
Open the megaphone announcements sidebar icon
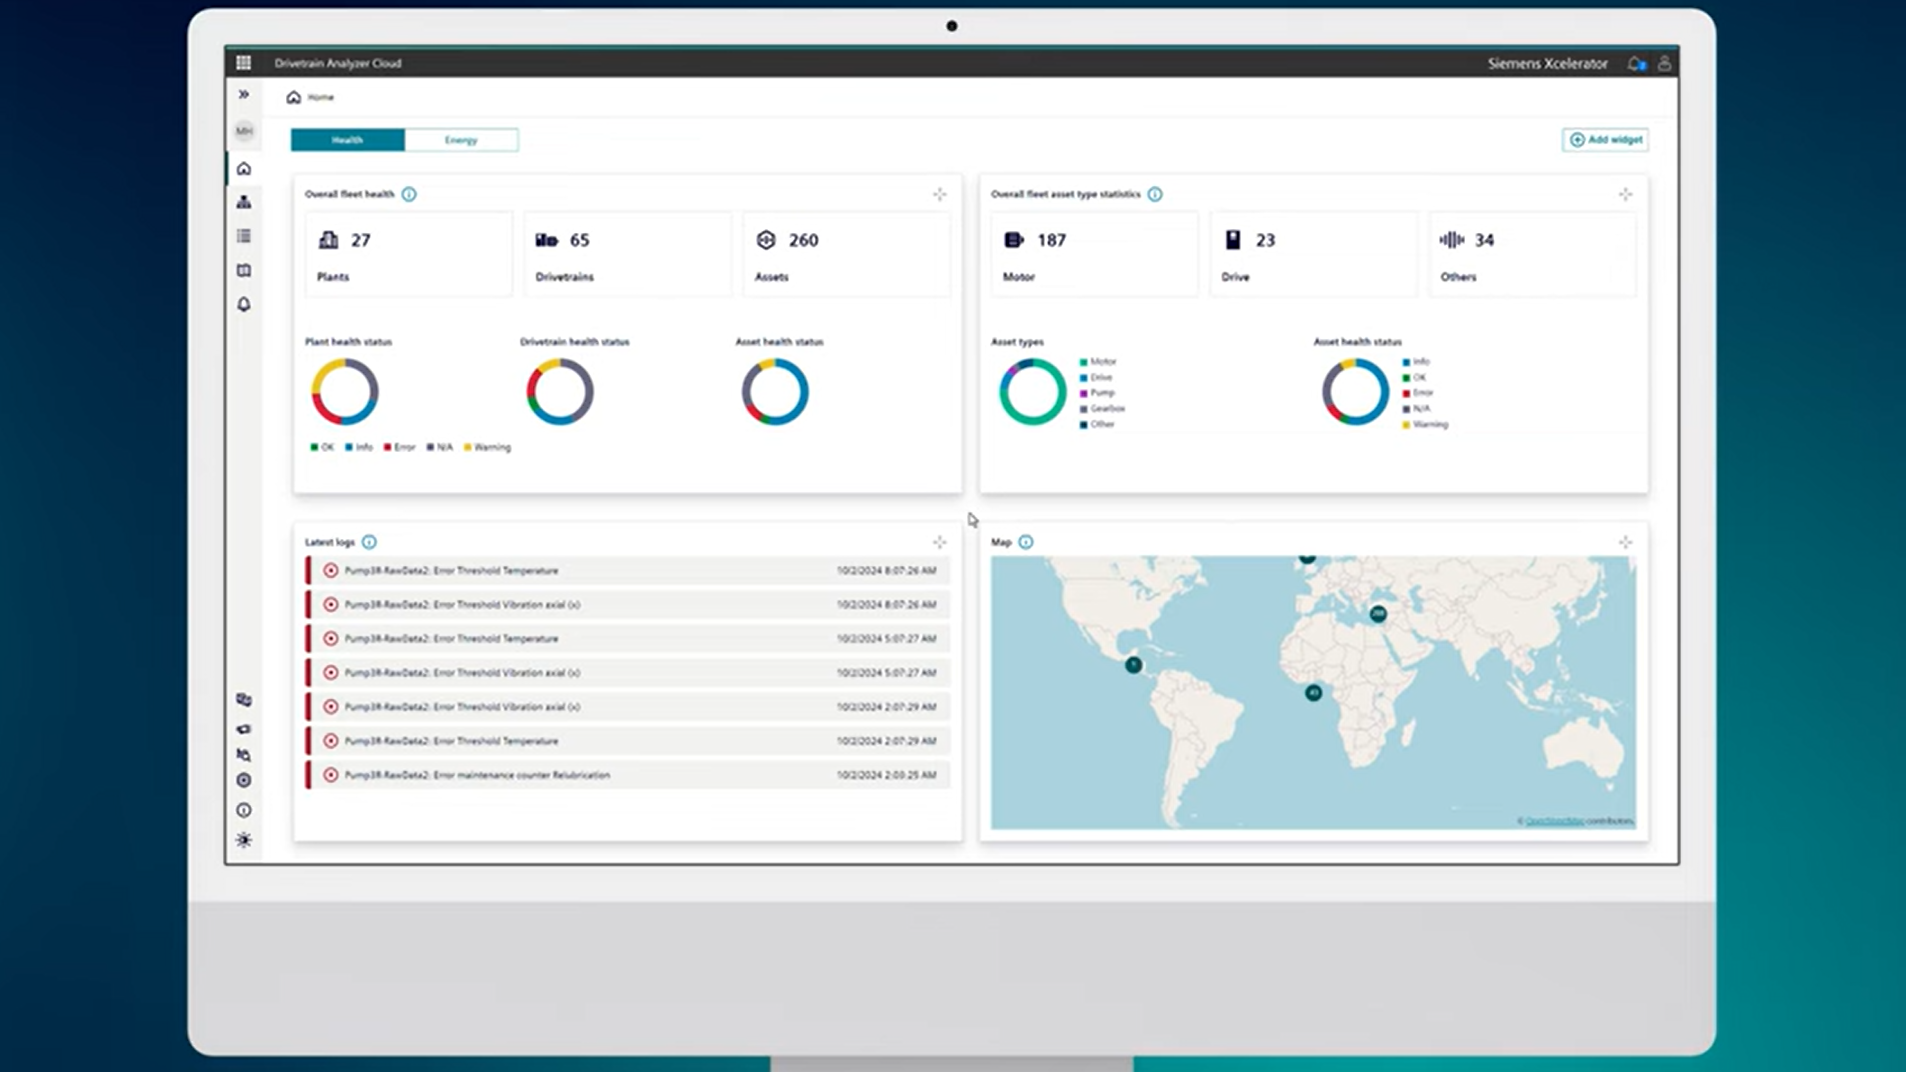coord(244,729)
